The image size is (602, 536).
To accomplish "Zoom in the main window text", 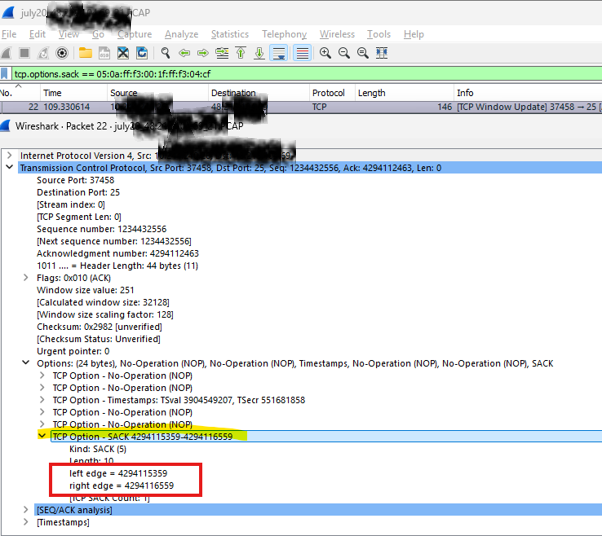I will (325, 53).
